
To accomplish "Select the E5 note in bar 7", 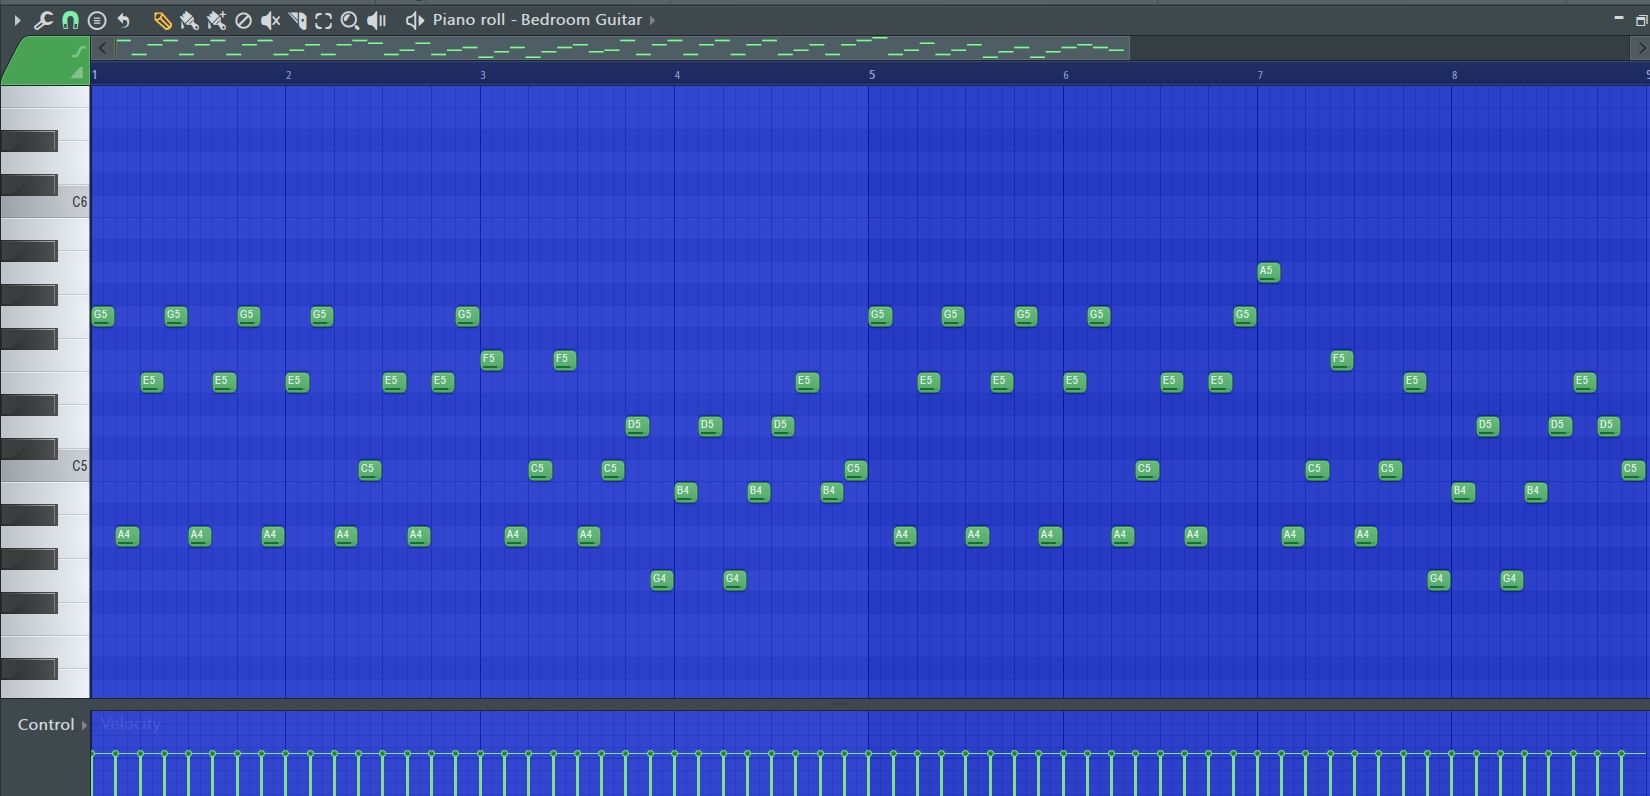I will (x=1414, y=382).
